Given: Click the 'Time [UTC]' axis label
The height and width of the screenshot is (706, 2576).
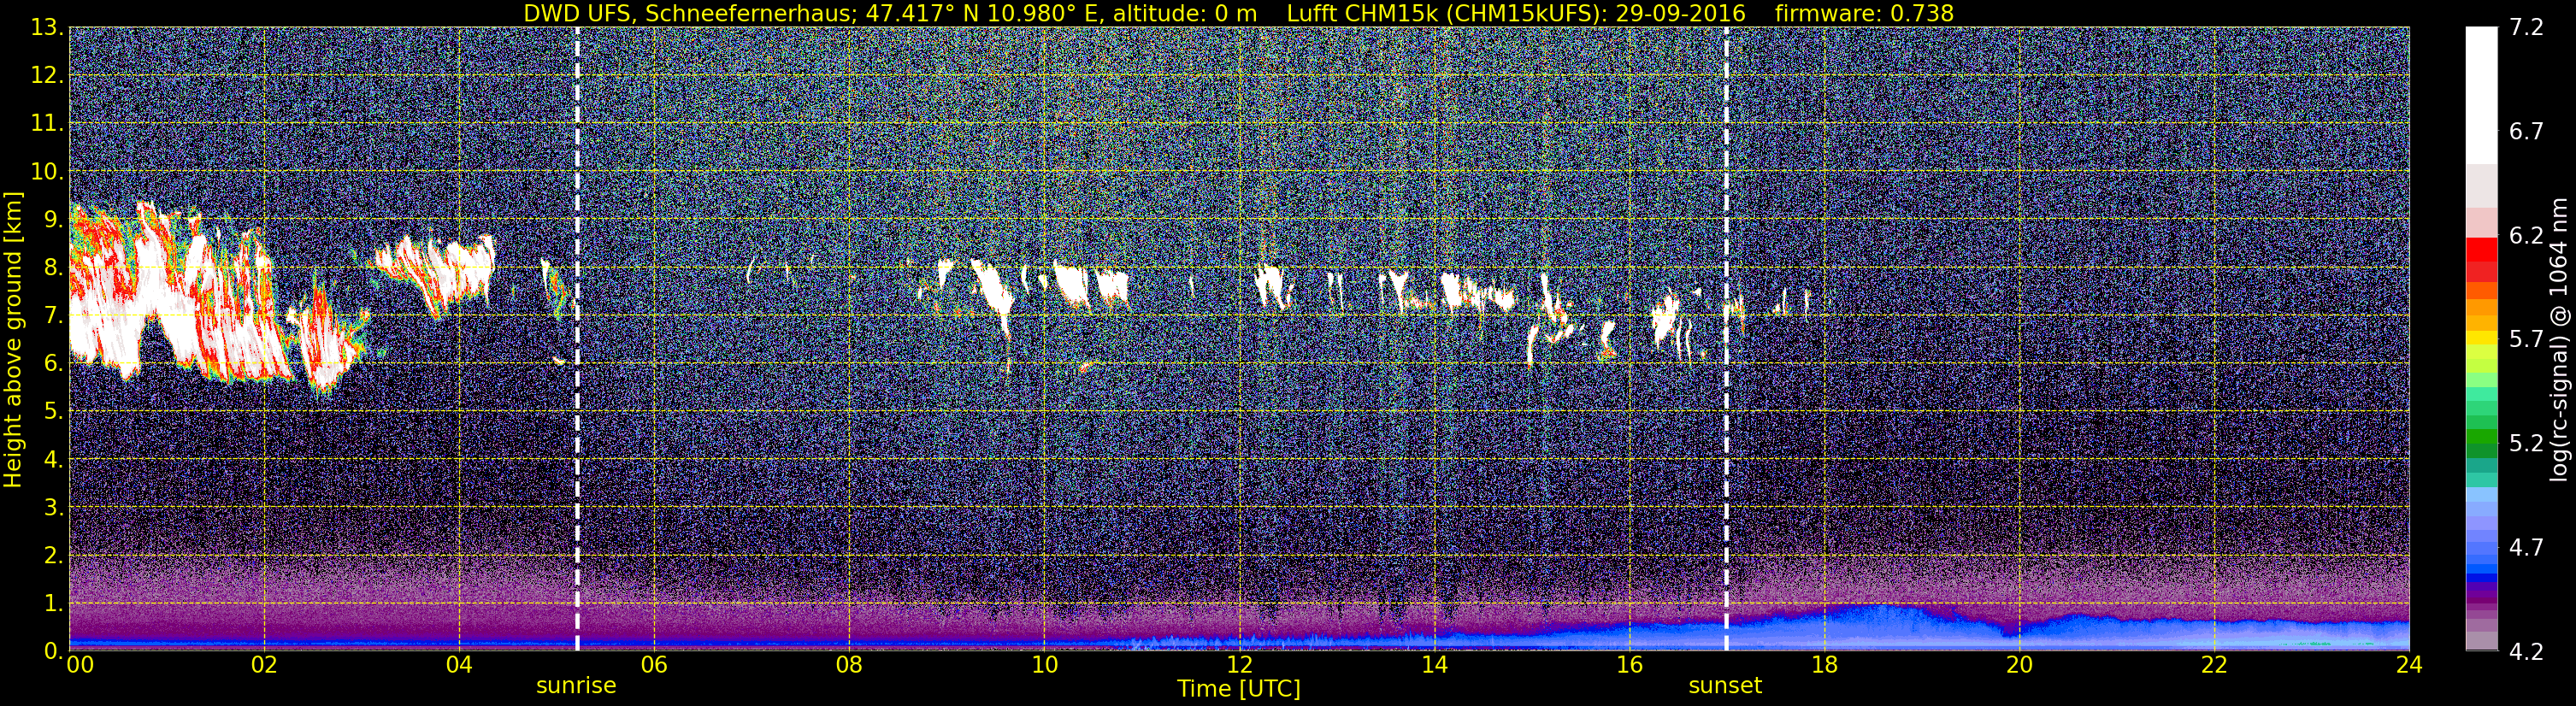Looking at the screenshot, I should 1239,688.
